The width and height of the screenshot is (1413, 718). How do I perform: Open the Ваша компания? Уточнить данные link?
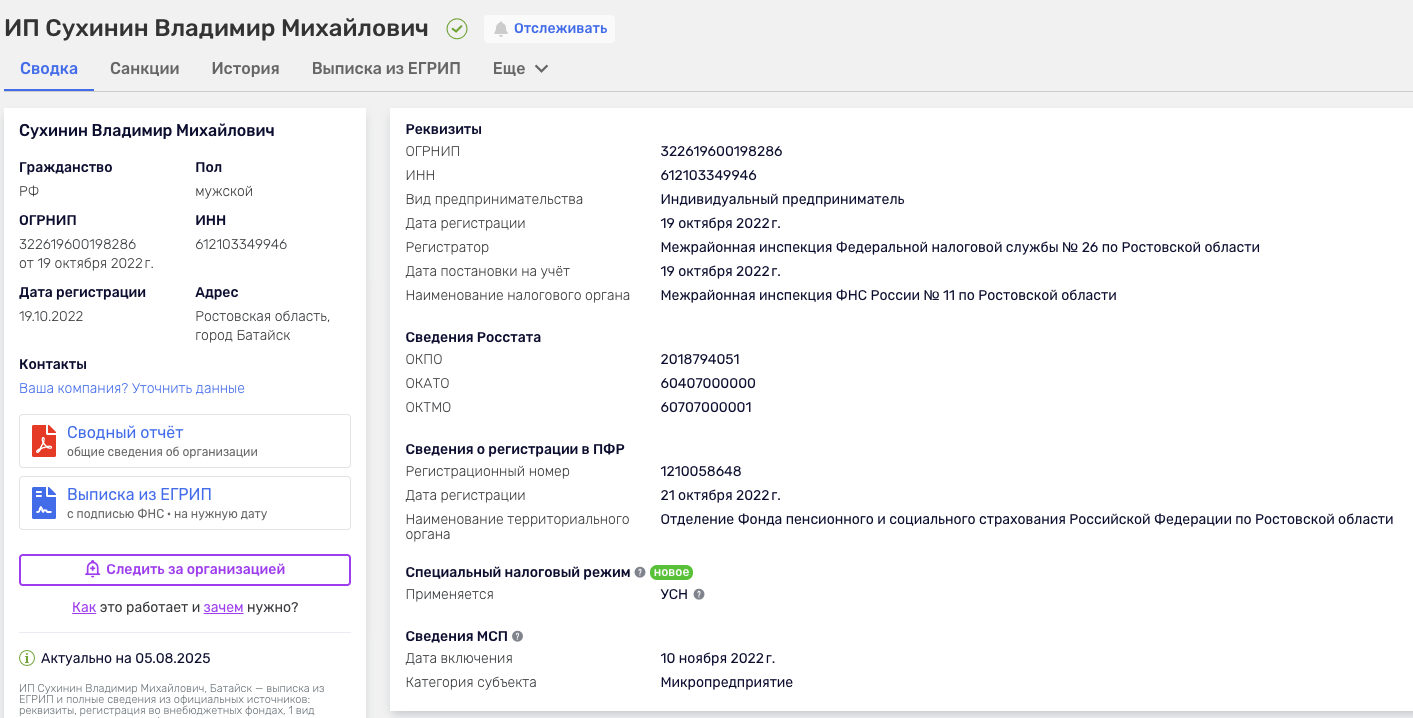pos(129,388)
